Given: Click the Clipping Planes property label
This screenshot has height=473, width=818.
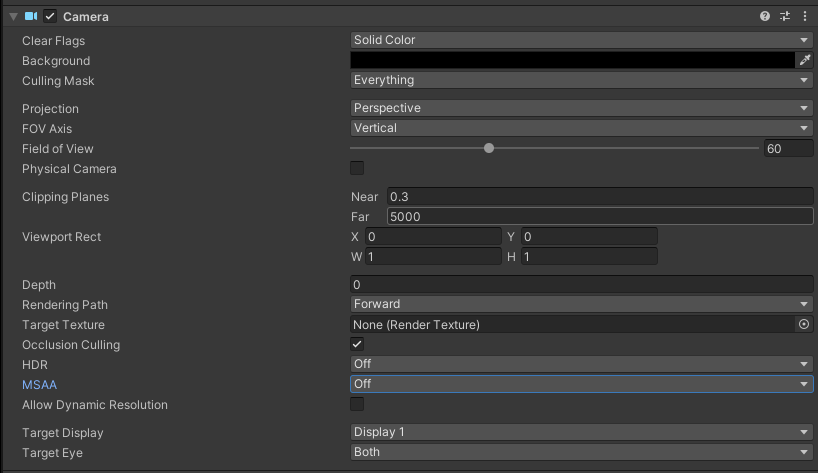Looking at the screenshot, I should (65, 197).
